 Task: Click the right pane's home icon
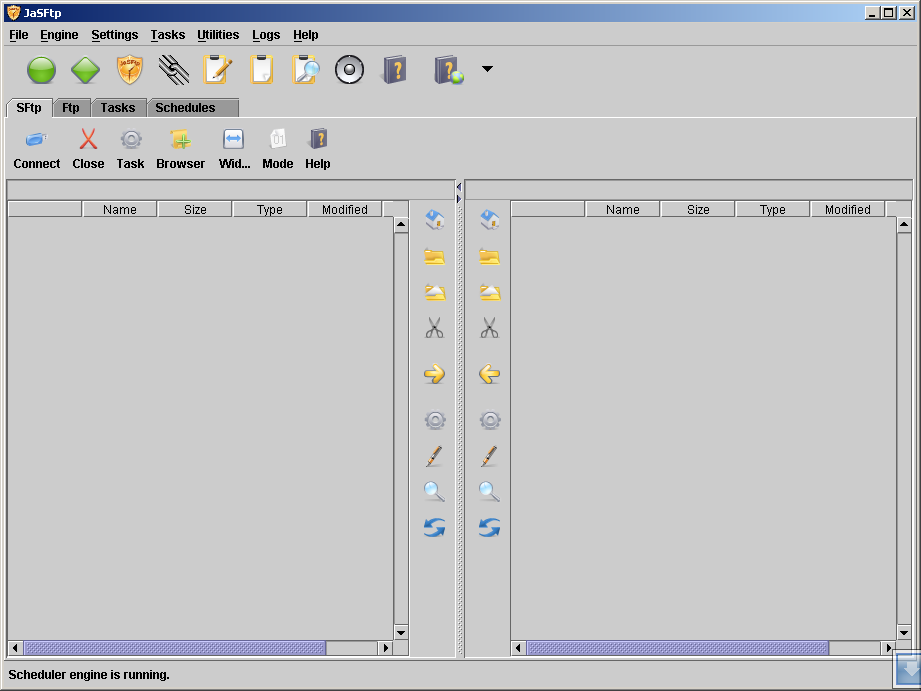tap(490, 220)
